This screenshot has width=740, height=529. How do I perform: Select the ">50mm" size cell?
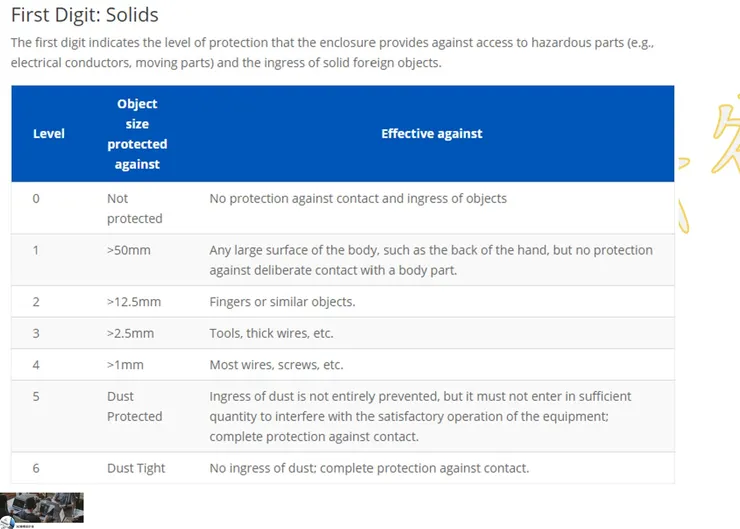[128, 250]
